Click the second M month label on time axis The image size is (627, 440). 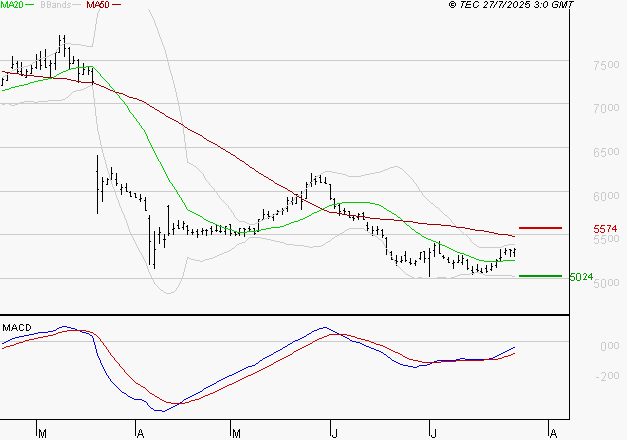click(x=236, y=434)
